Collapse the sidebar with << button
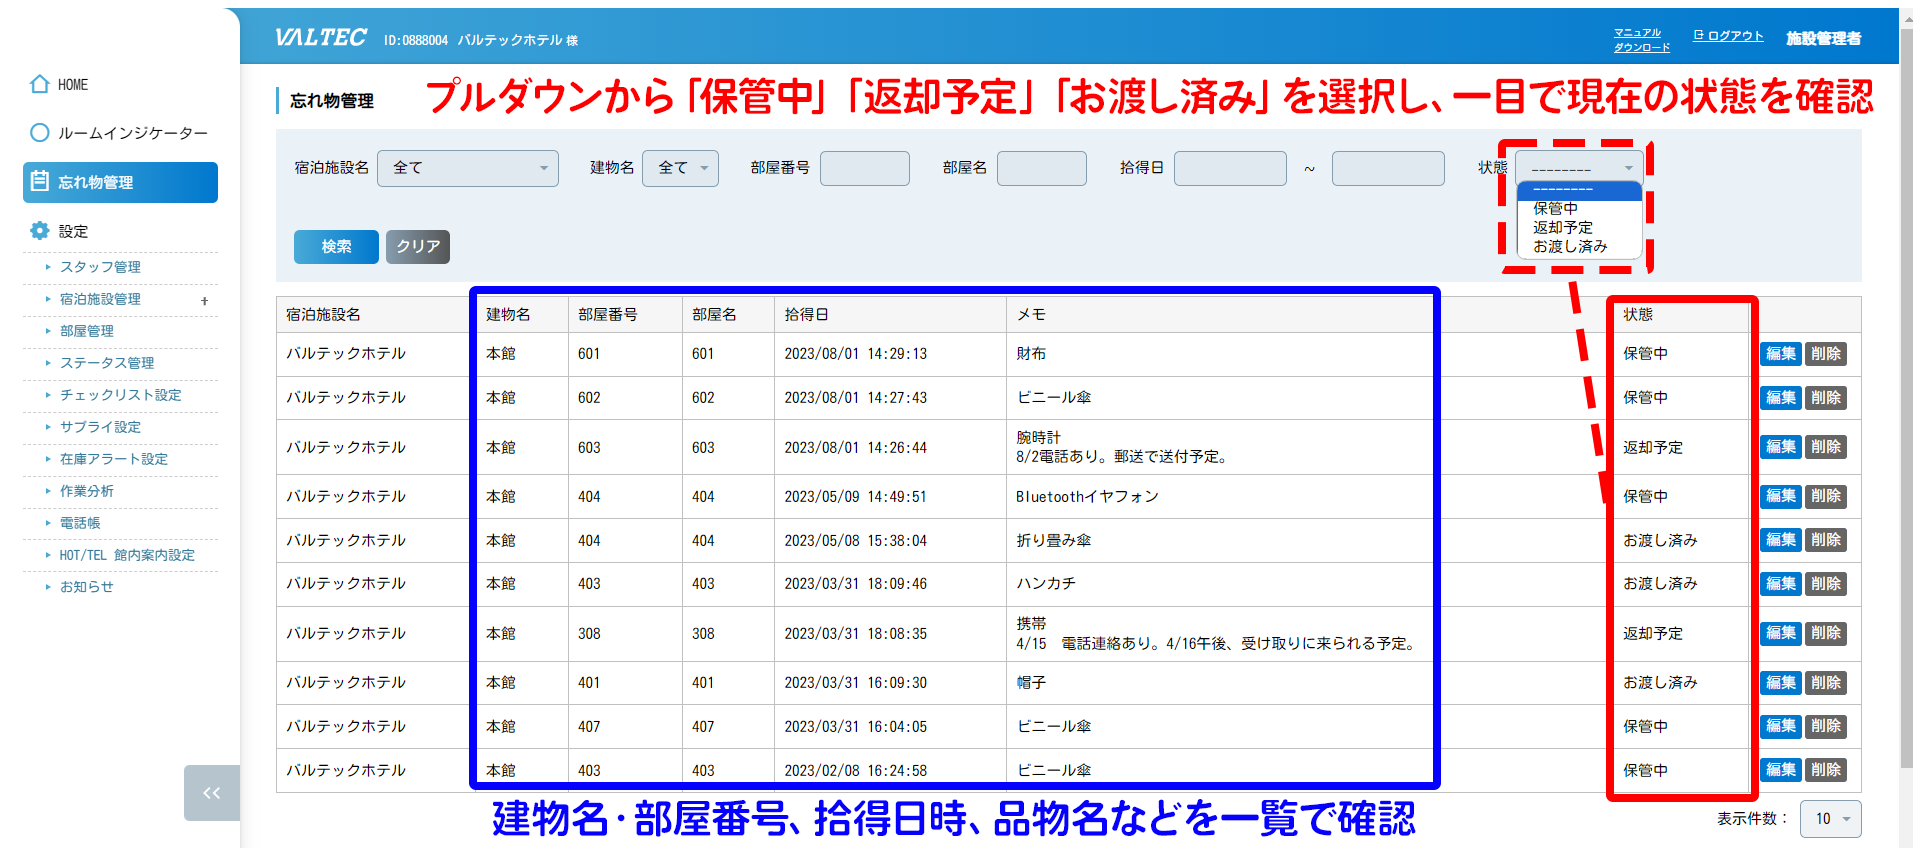Image resolution: width=1913 pixels, height=848 pixels. pos(212,793)
